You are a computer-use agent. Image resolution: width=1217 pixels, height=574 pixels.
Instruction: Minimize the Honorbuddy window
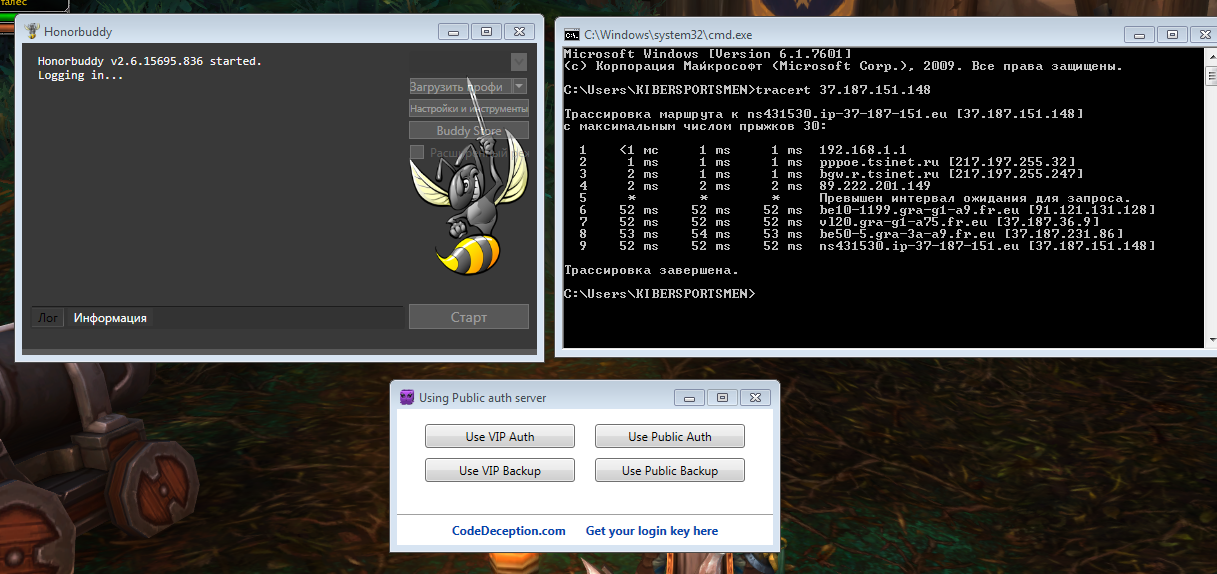(455, 31)
